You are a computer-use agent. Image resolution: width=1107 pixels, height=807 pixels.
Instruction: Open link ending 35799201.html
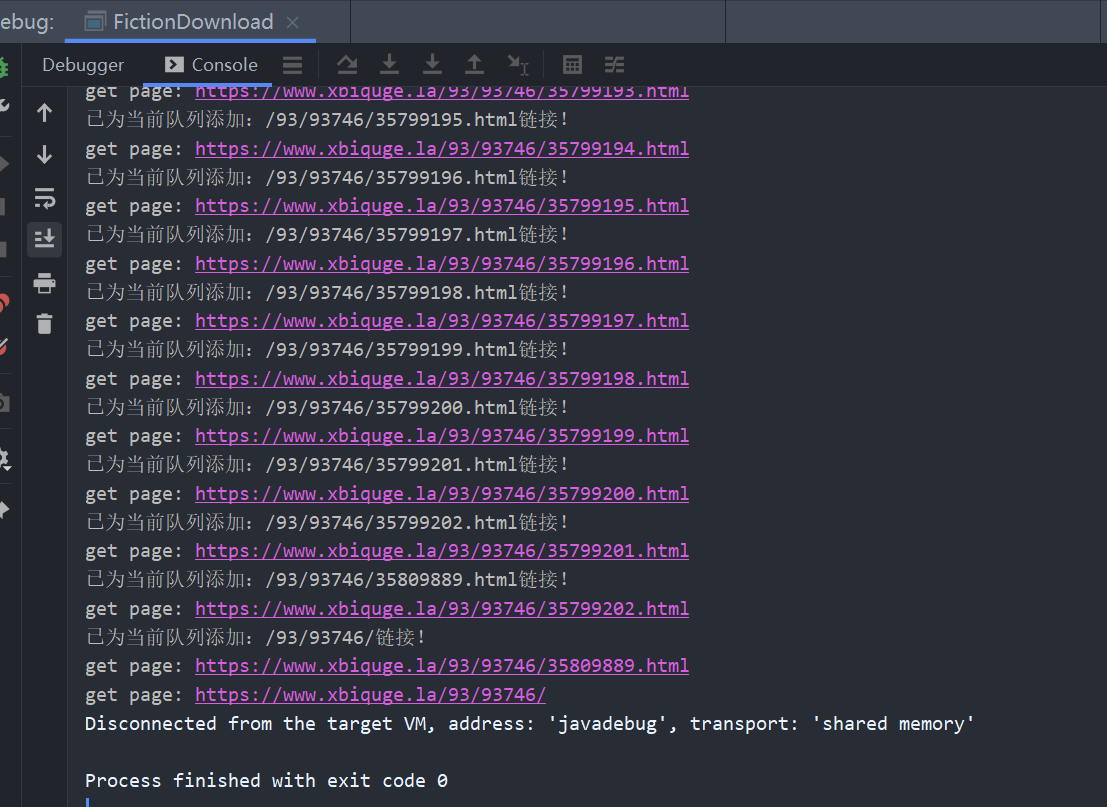point(442,551)
